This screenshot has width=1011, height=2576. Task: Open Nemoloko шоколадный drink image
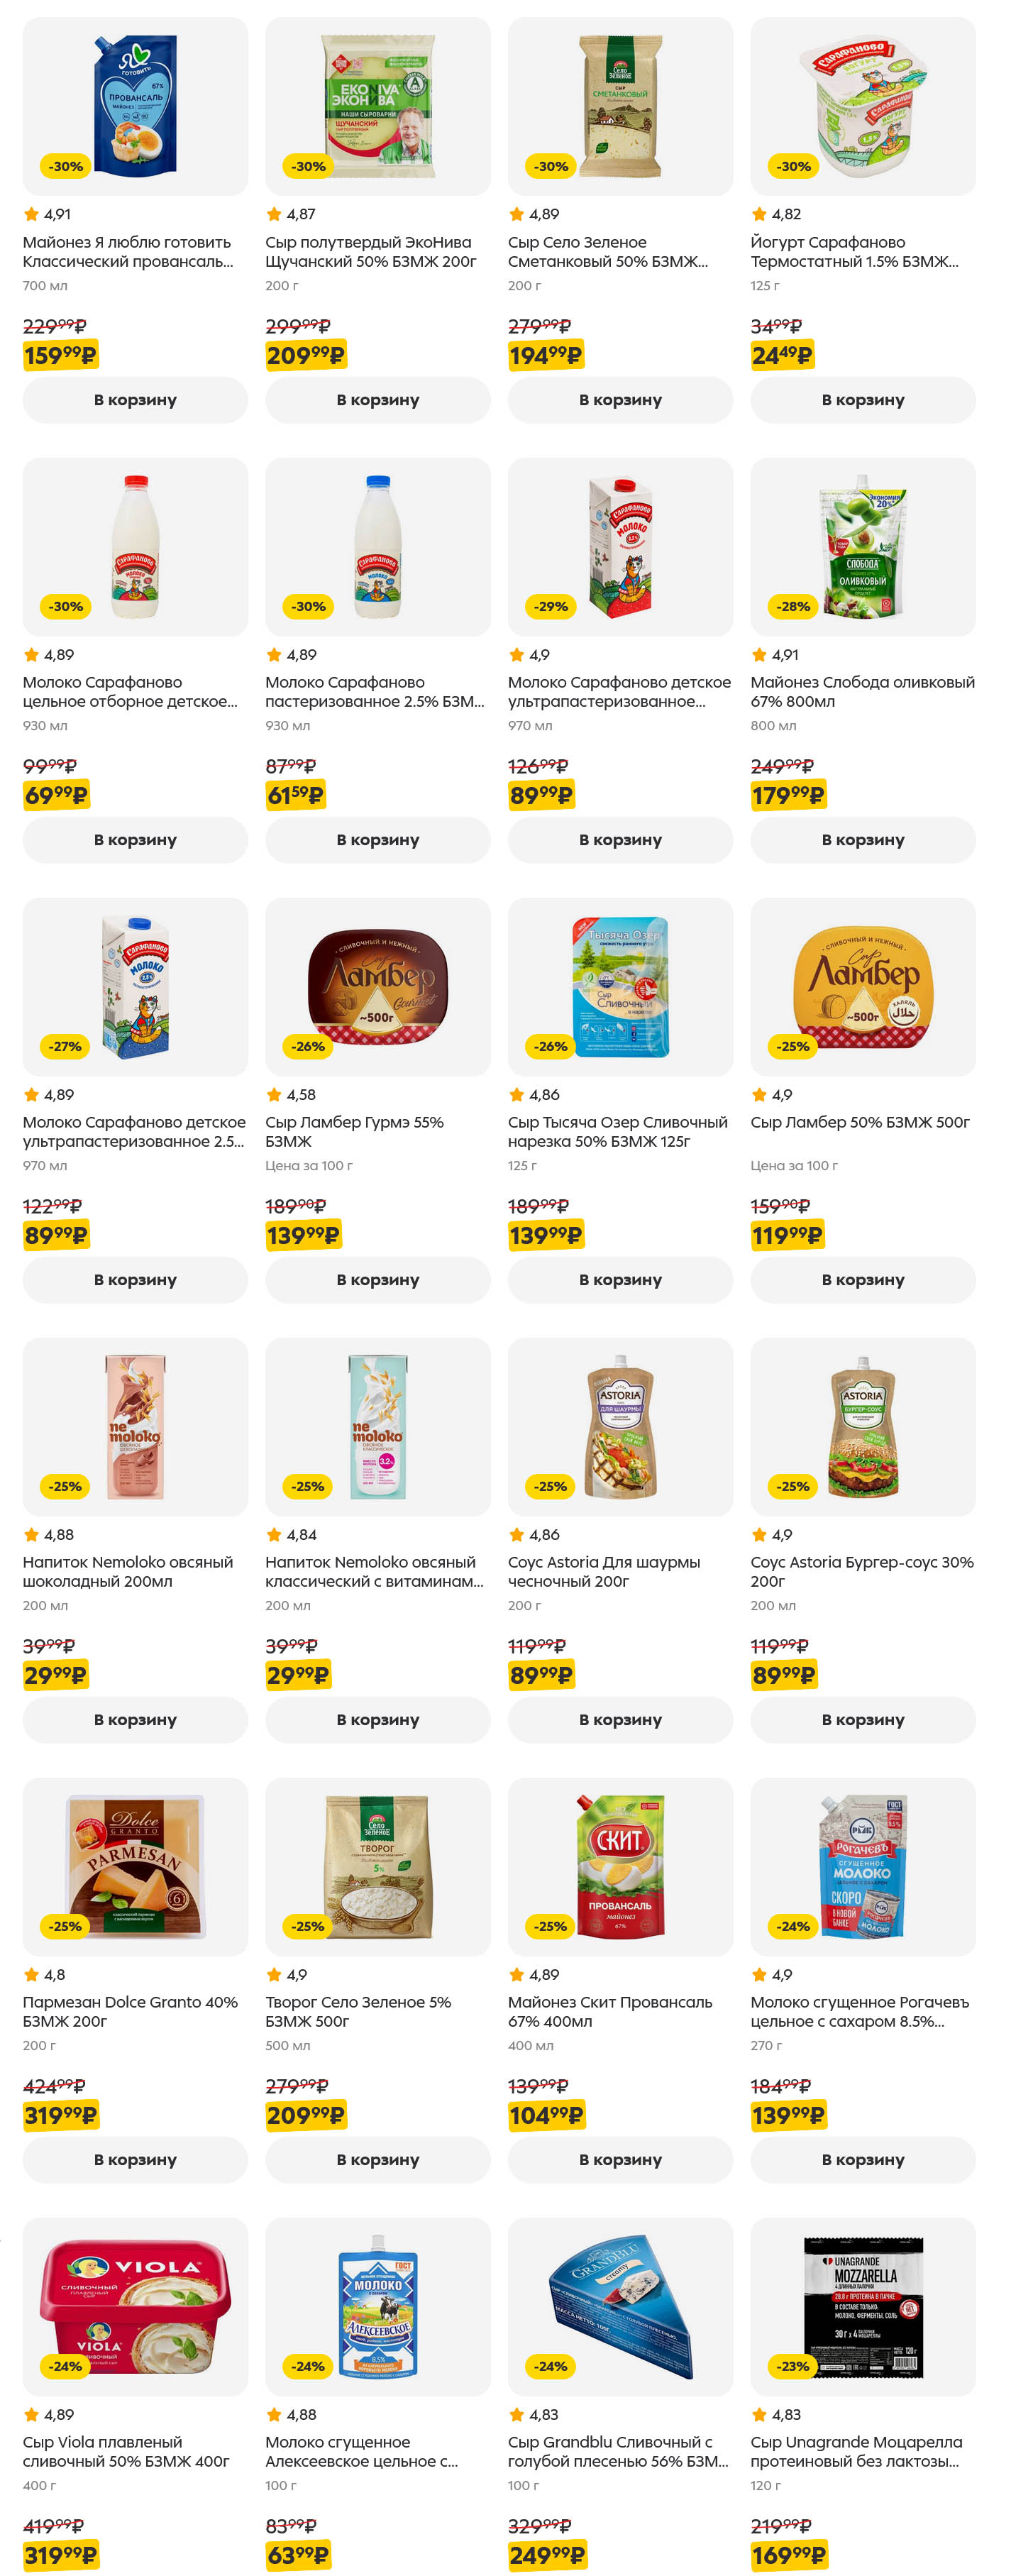(x=135, y=1426)
